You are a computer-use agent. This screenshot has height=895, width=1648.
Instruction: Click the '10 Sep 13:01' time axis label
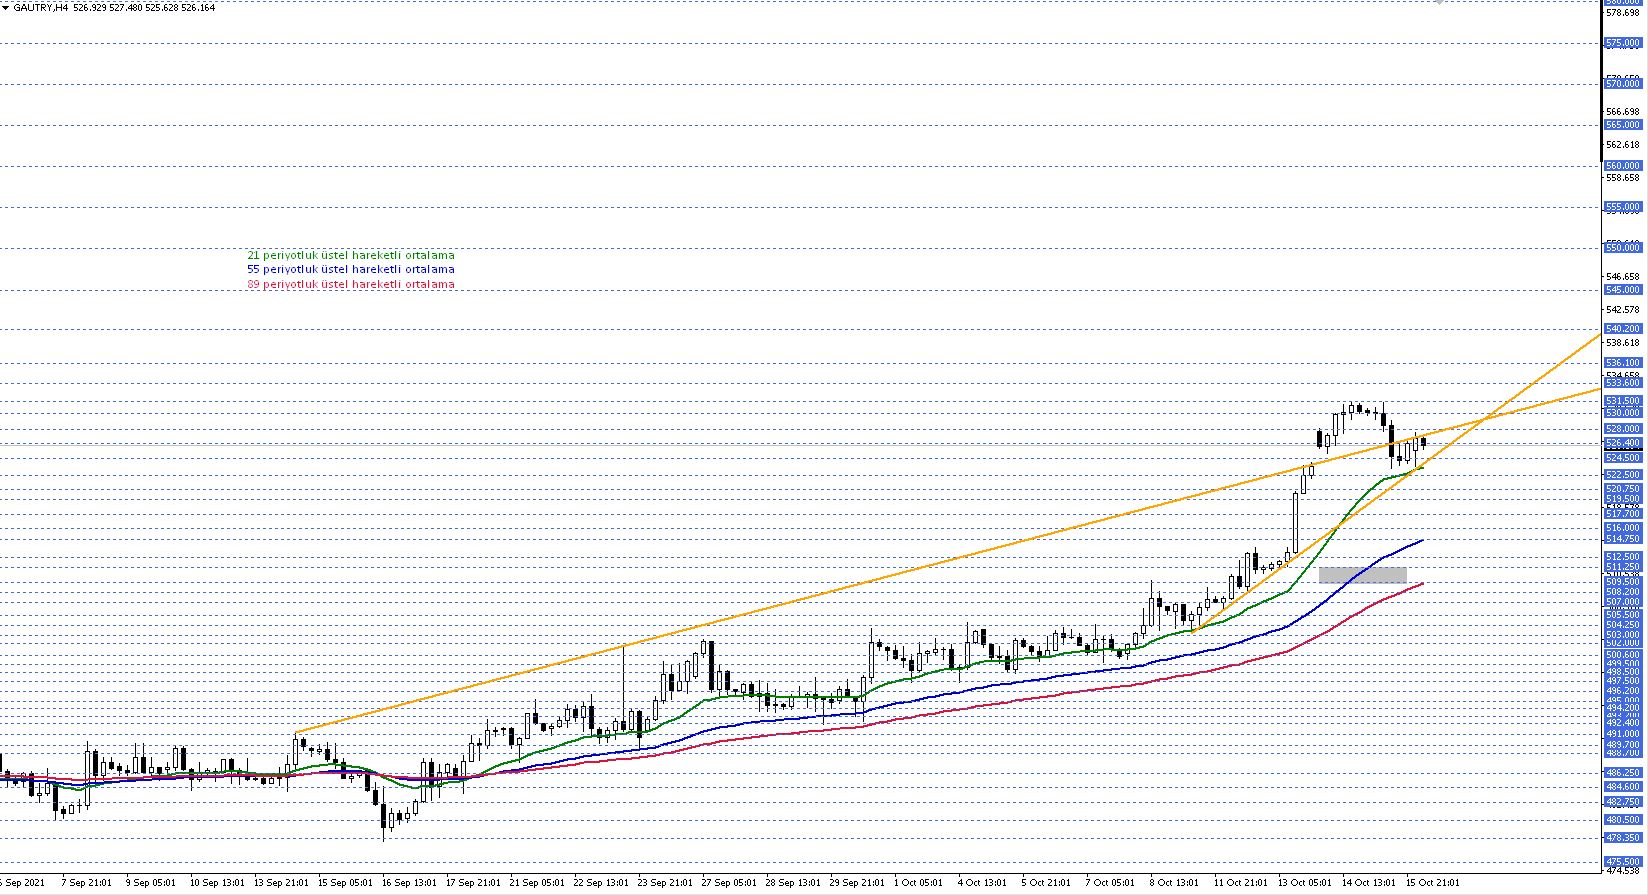coord(217,883)
